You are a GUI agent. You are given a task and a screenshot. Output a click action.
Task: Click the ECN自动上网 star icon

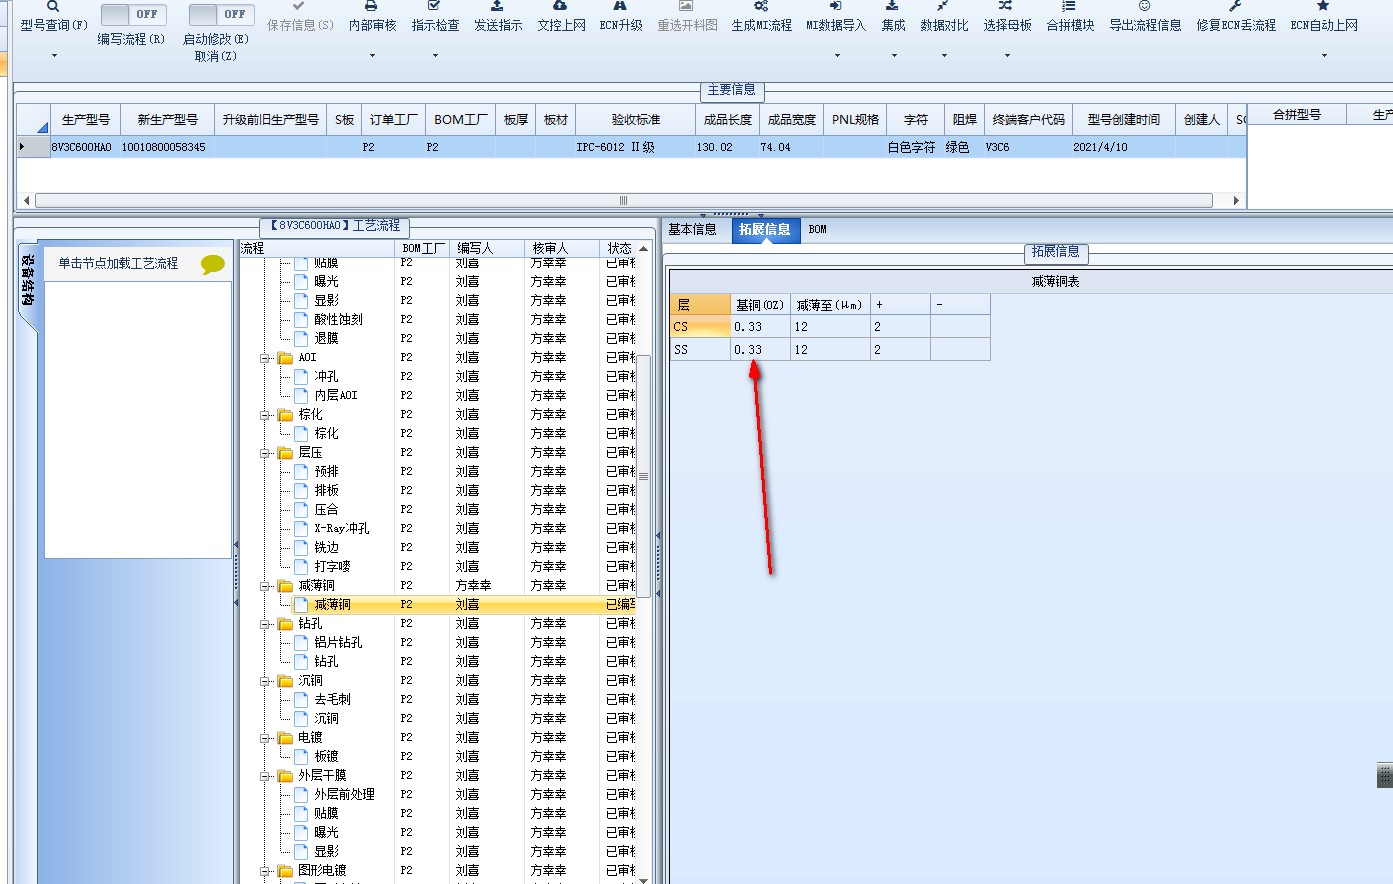pyautogui.click(x=1323, y=6)
